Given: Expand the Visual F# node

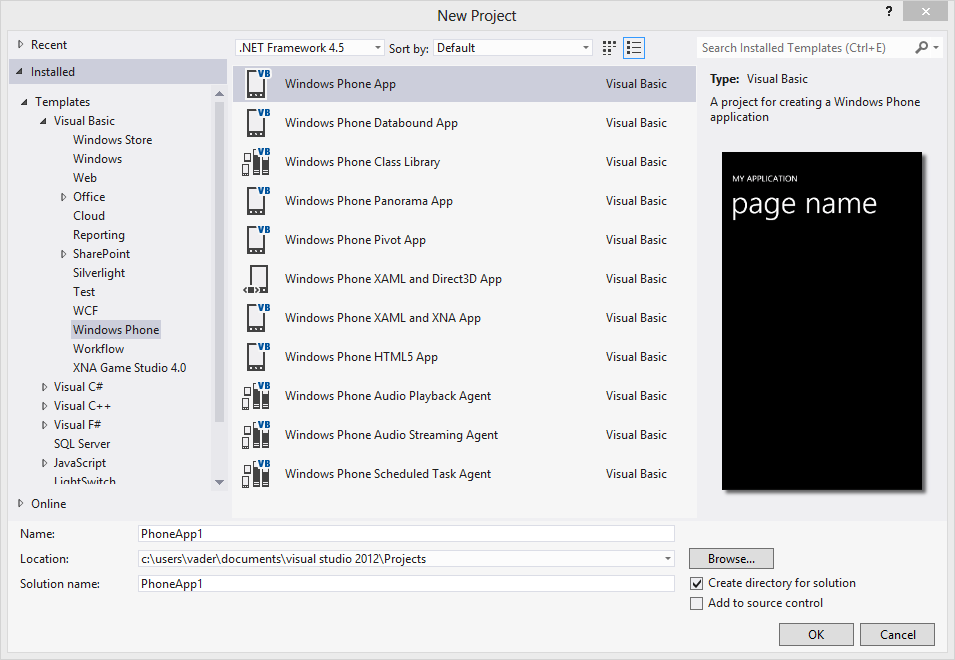Looking at the screenshot, I should pos(44,425).
